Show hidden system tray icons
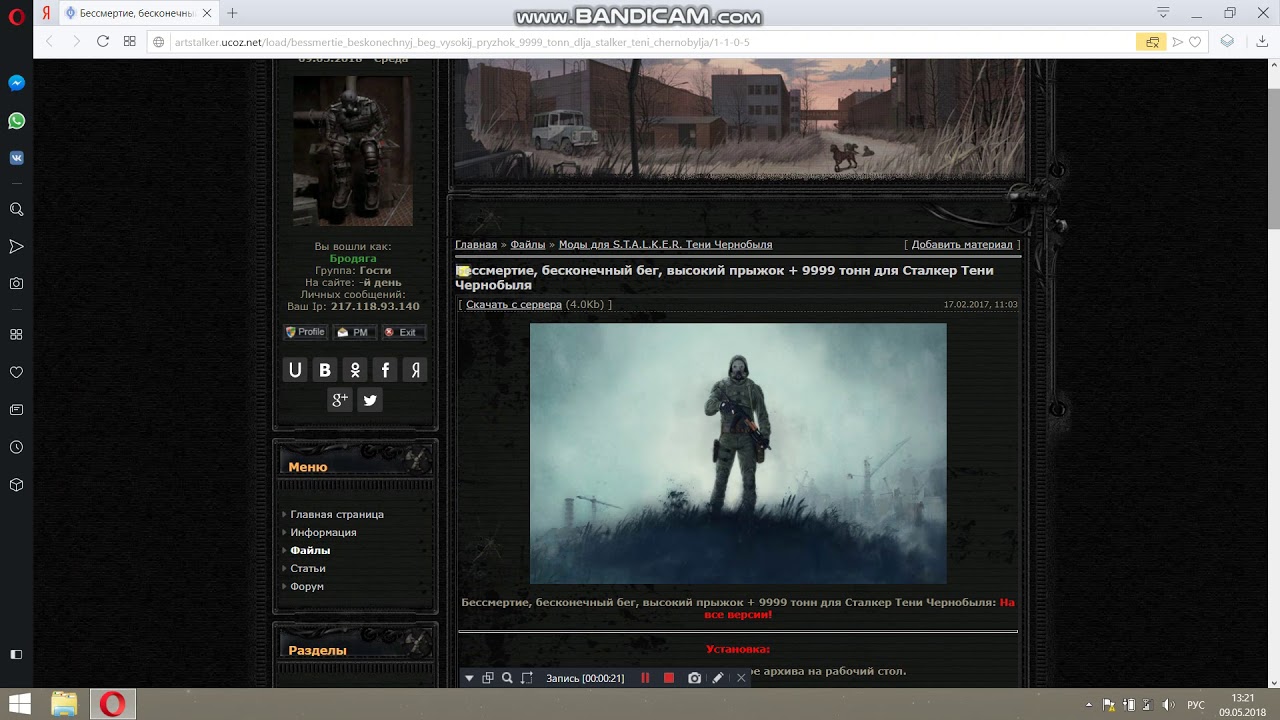Screen dimensions: 1280x720 click(x=1089, y=705)
